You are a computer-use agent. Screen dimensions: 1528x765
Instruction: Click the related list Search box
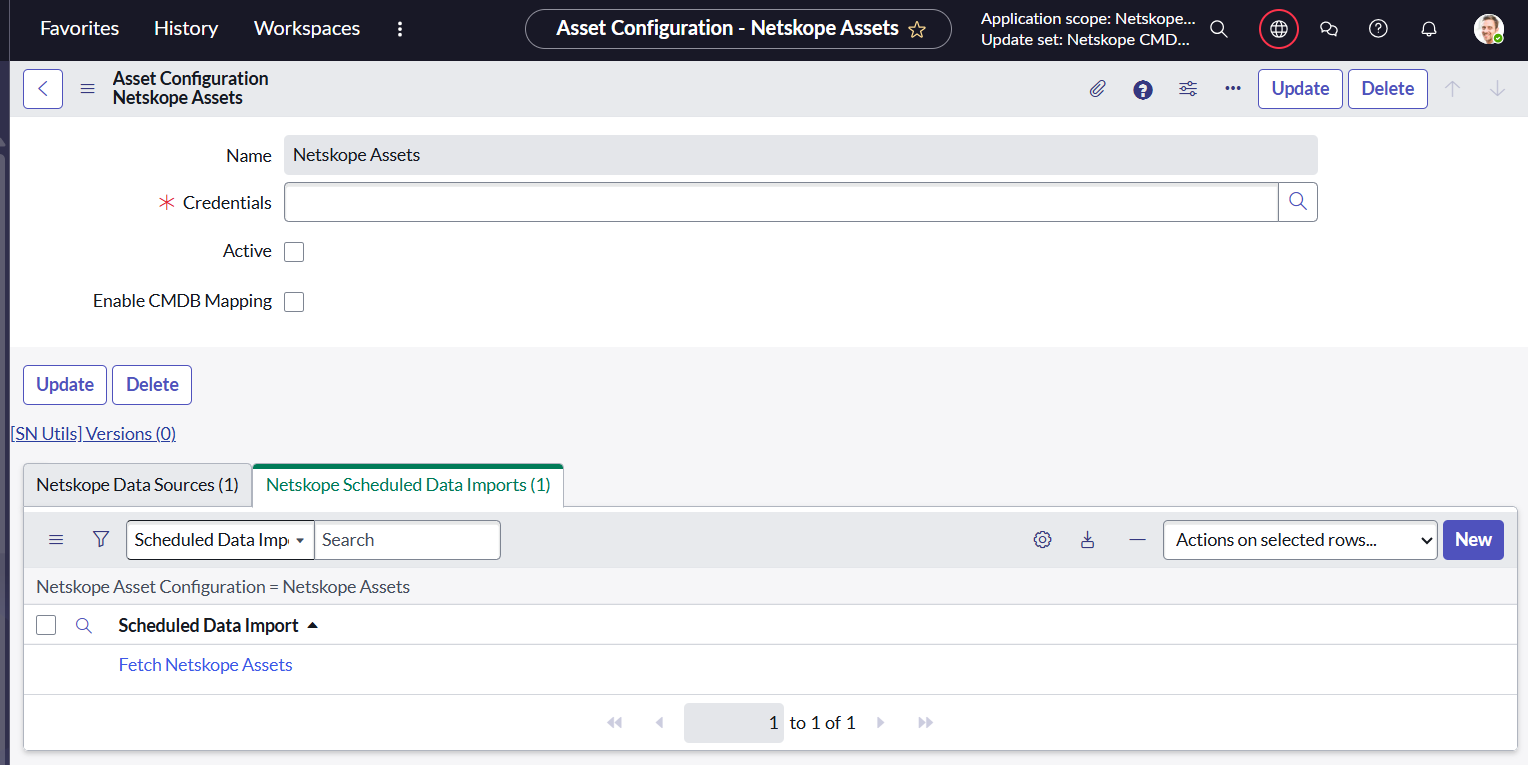click(407, 540)
